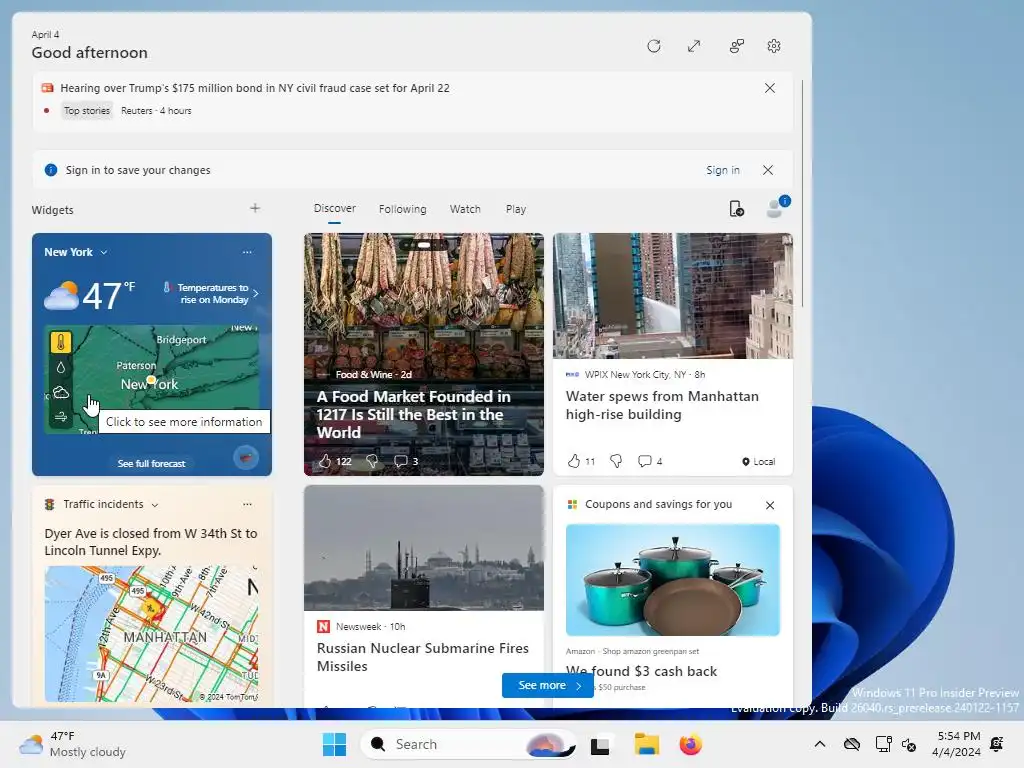
Task: Click the See more button
Action: tap(548, 685)
